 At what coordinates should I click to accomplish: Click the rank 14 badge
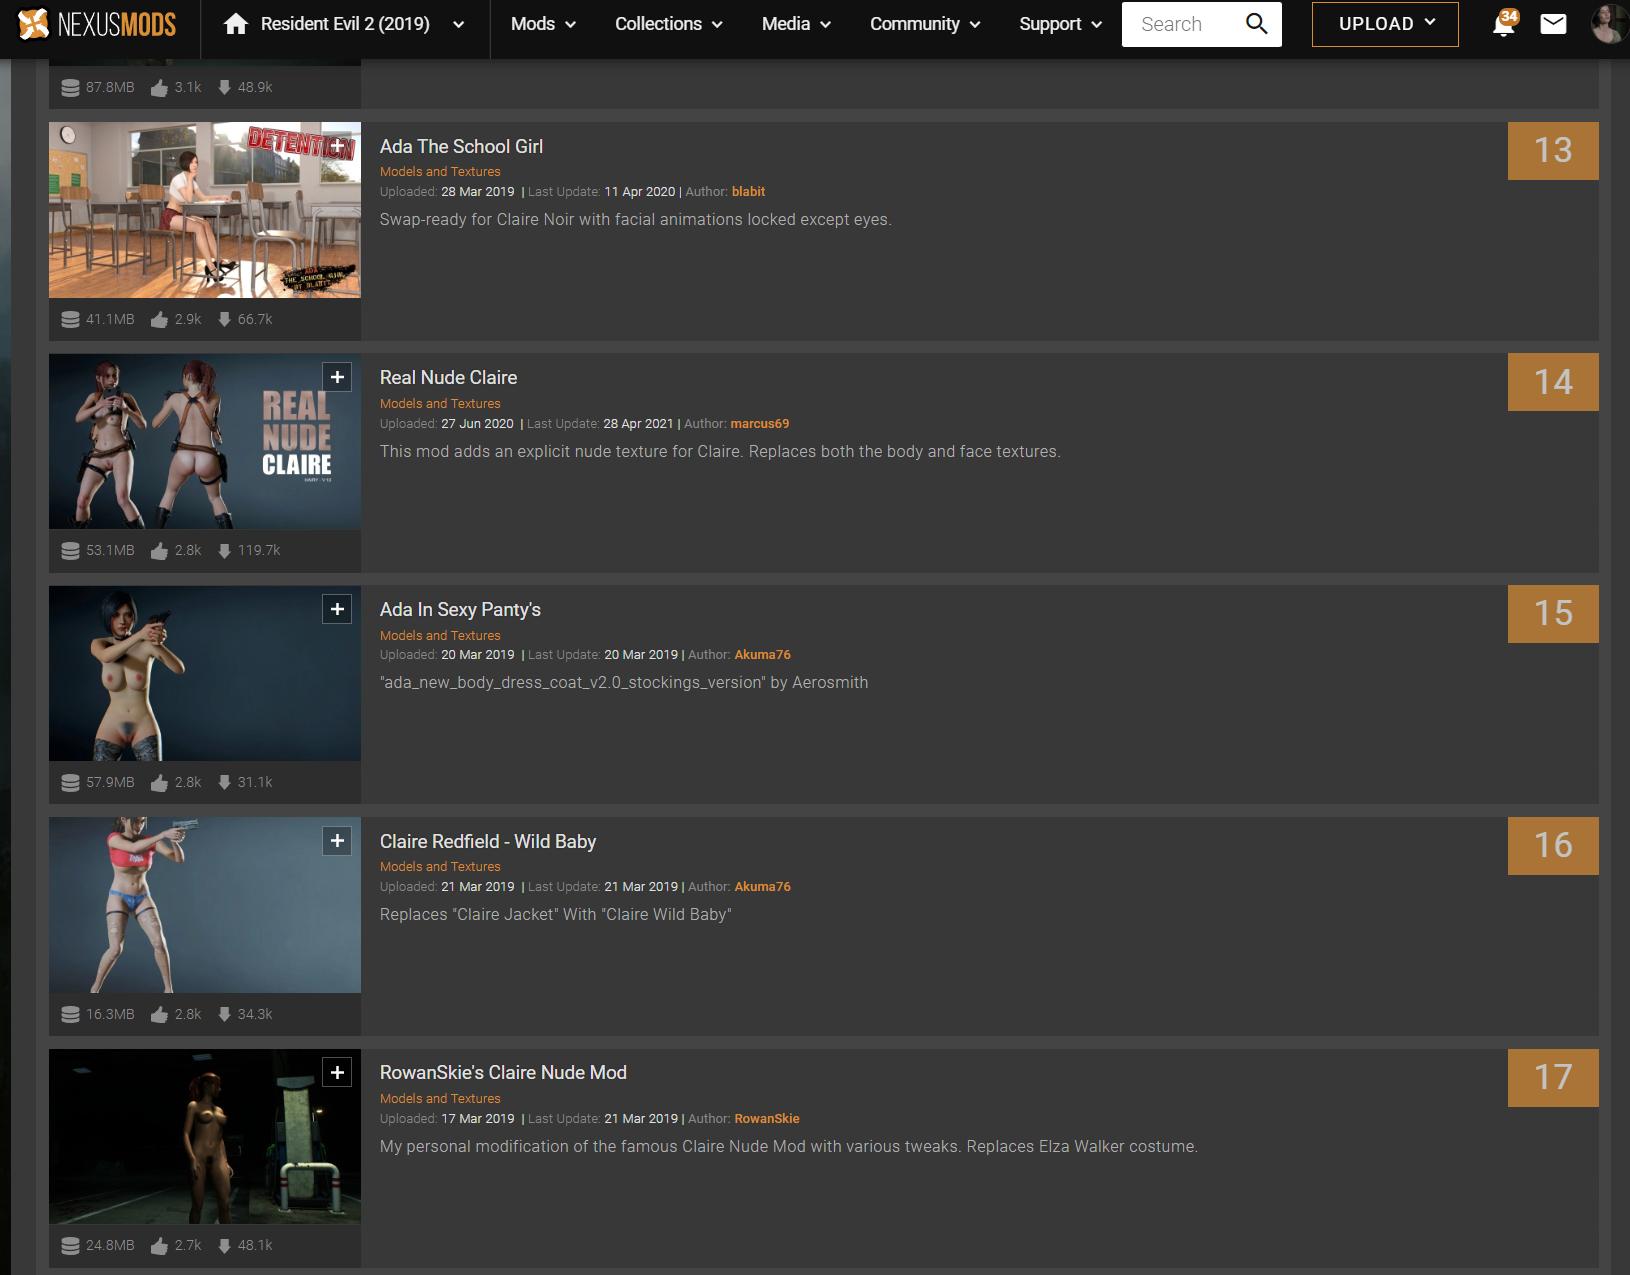[x=1553, y=382]
